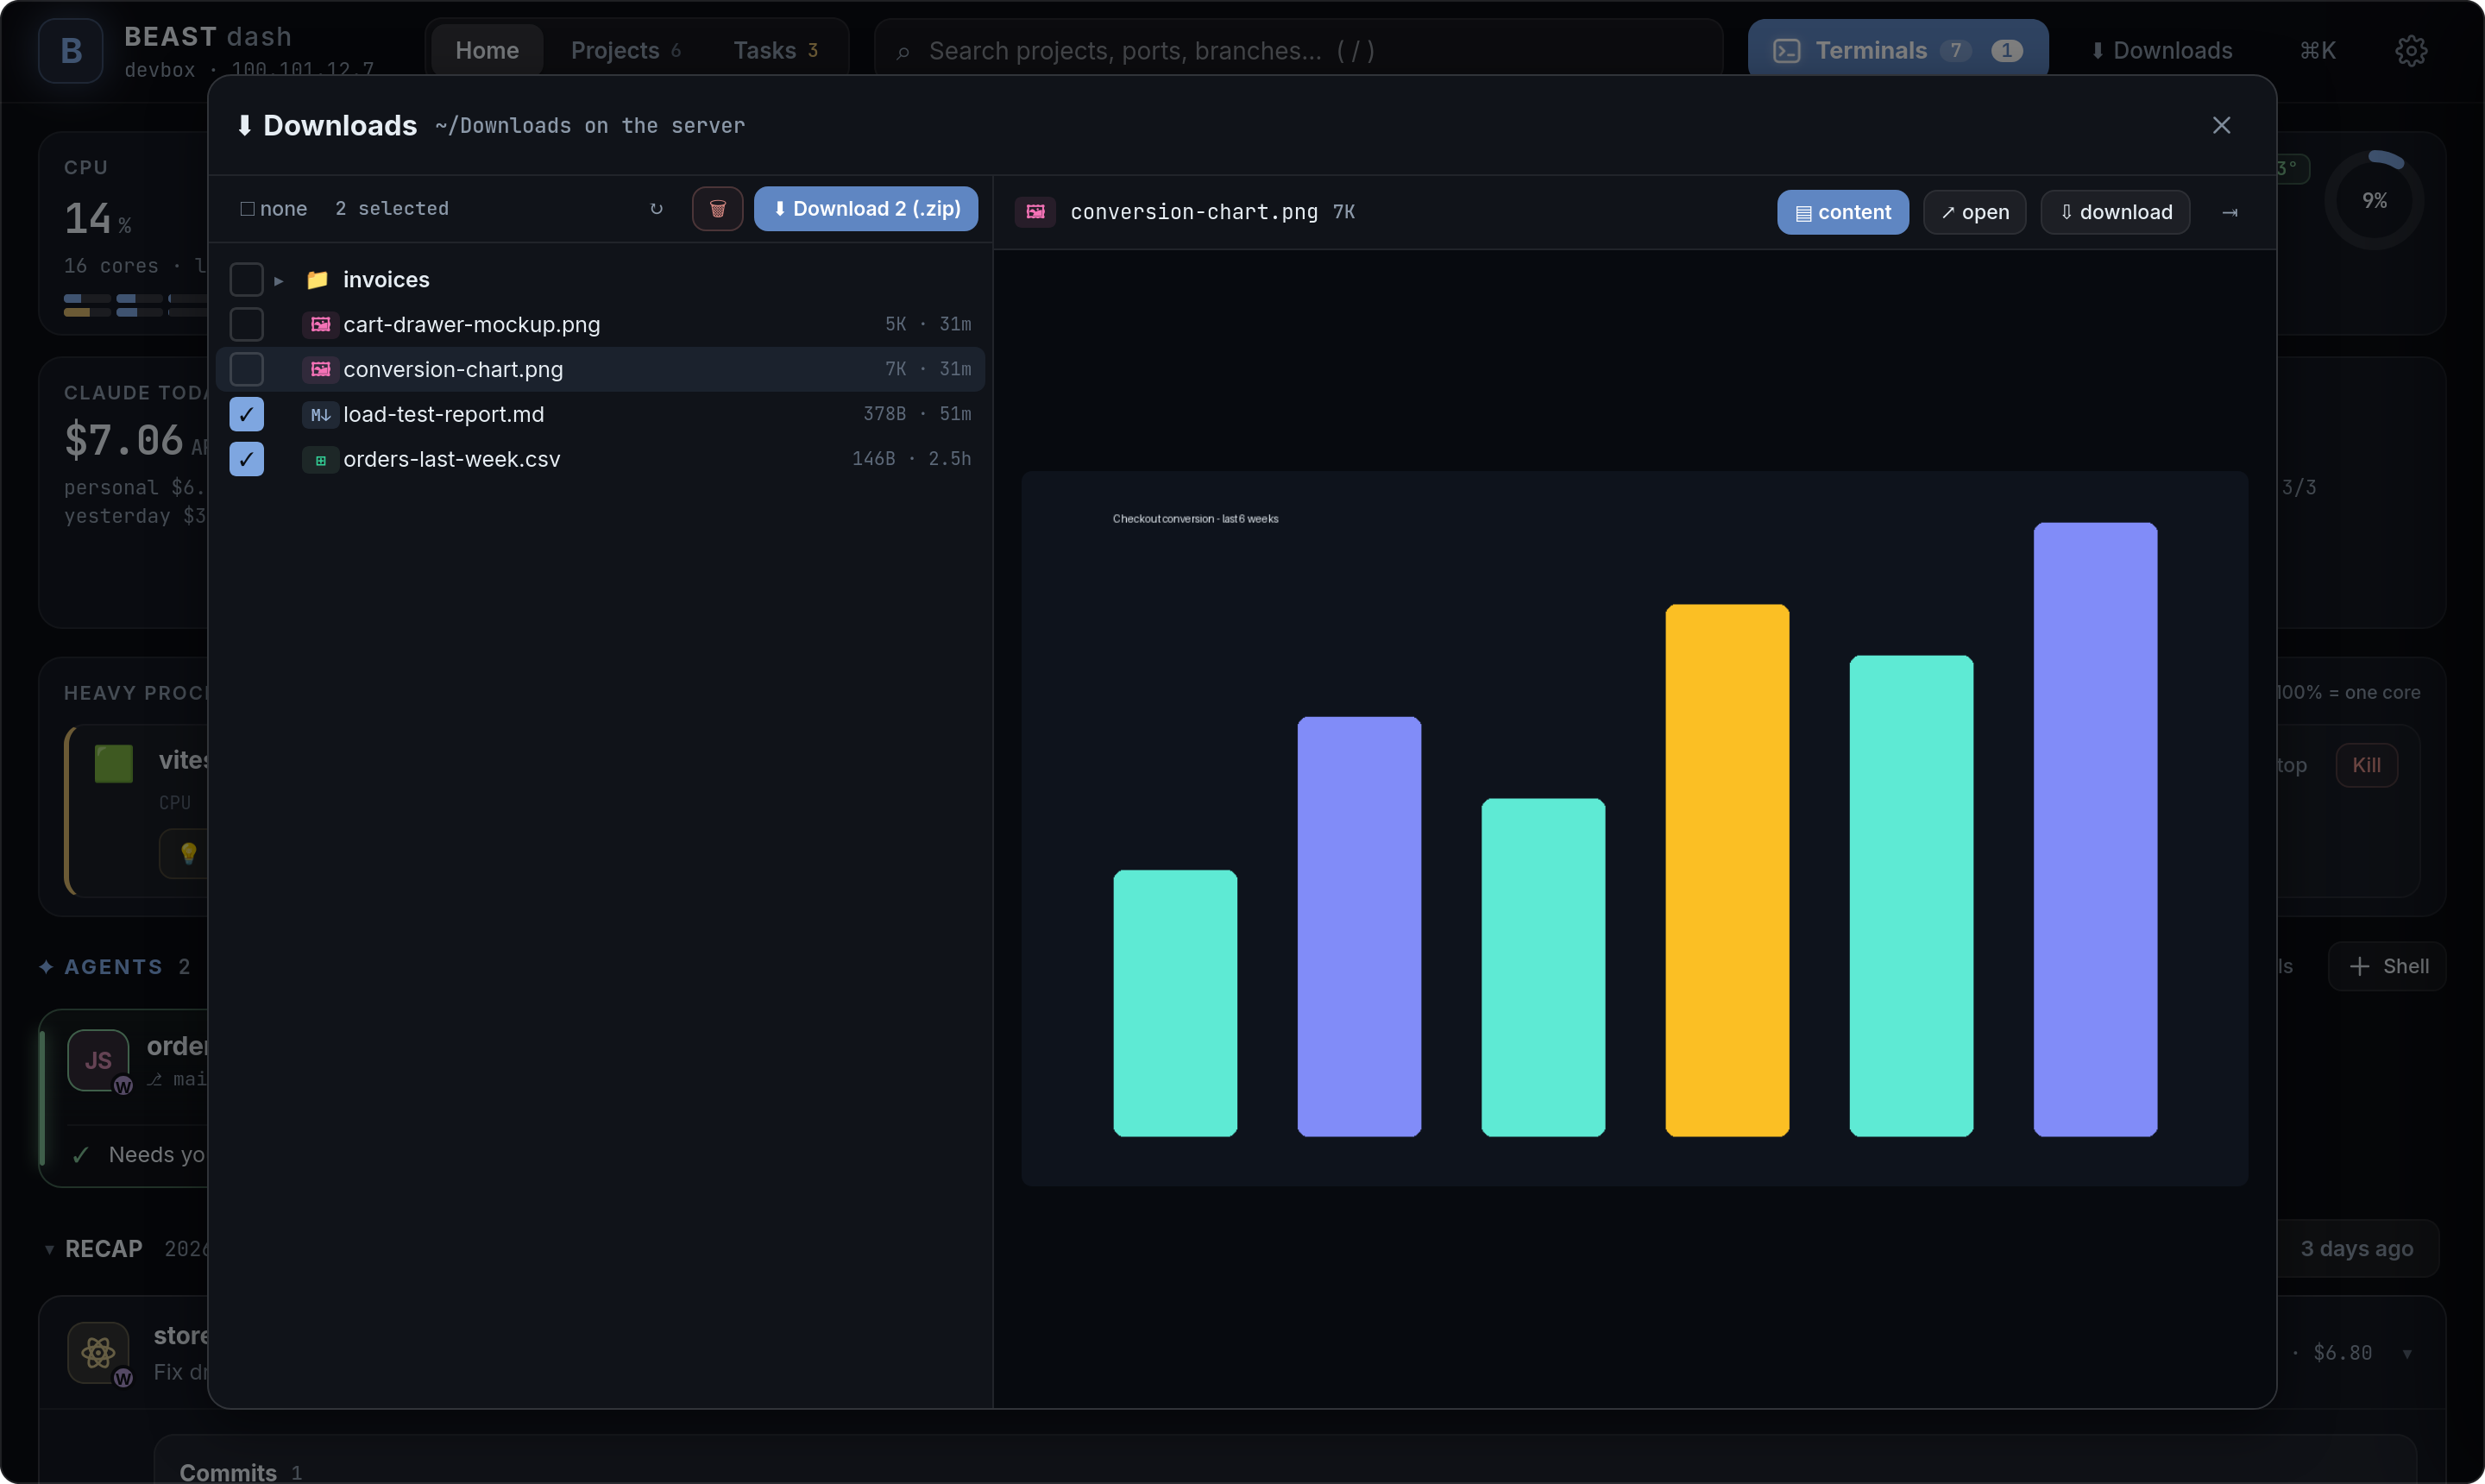2485x1484 pixels.
Task: Click the Kill process button
Action: [x=2366, y=765]
